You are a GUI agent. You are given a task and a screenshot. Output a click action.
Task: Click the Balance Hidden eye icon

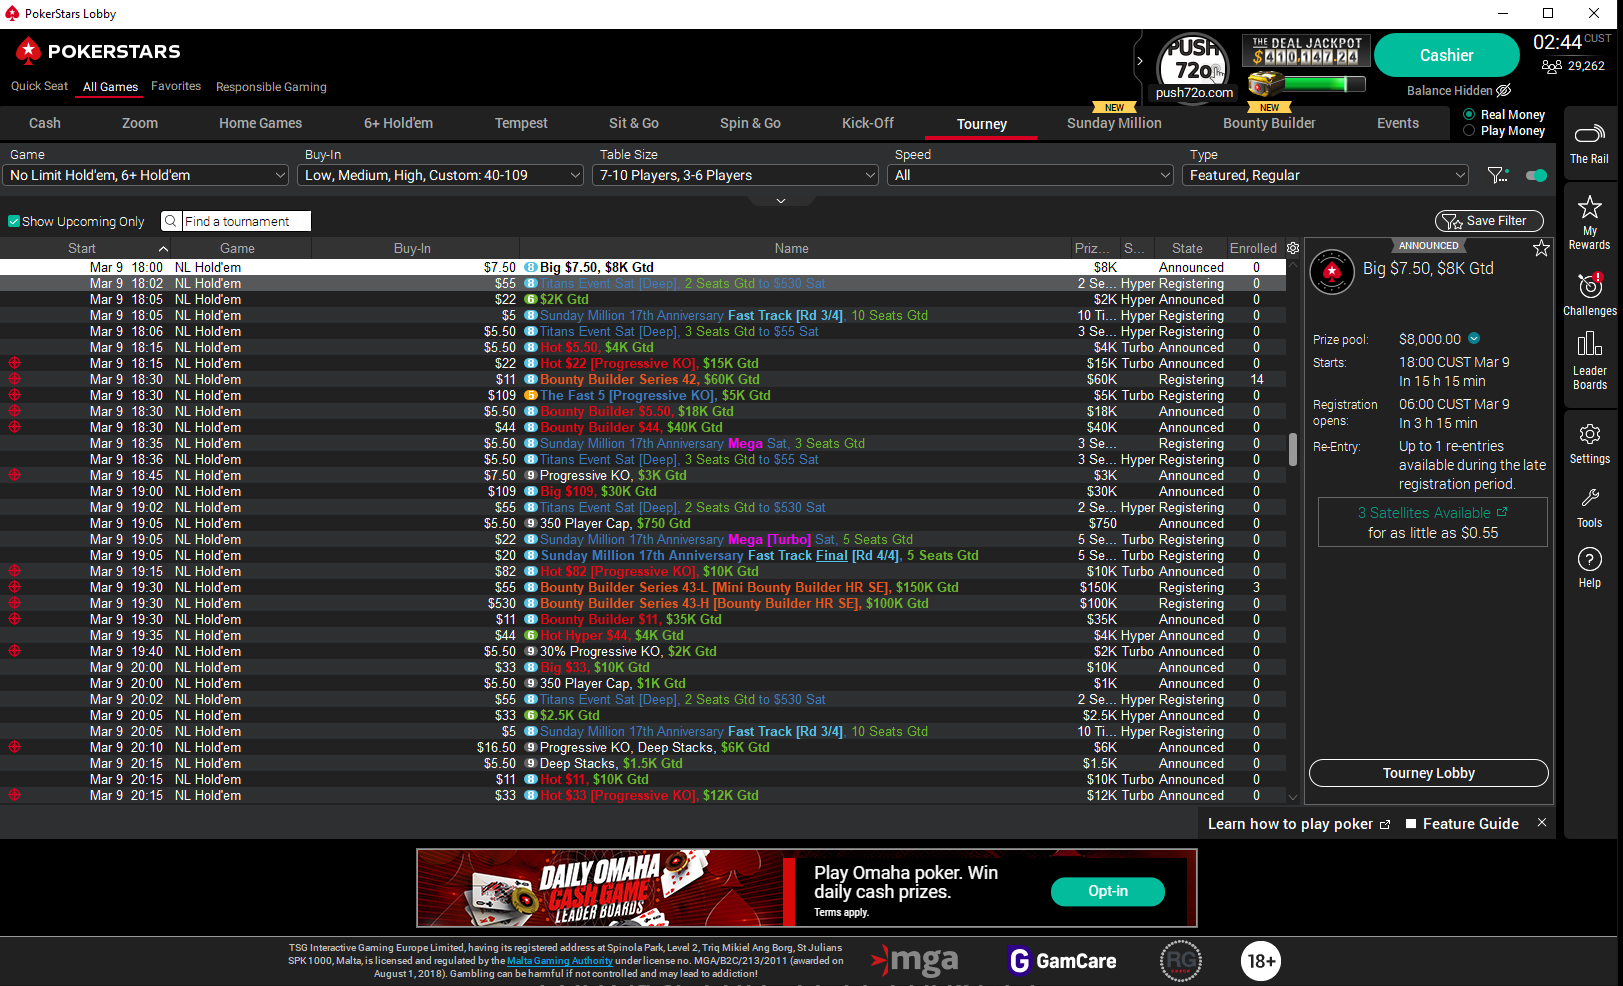click(x=1503, y=90)
